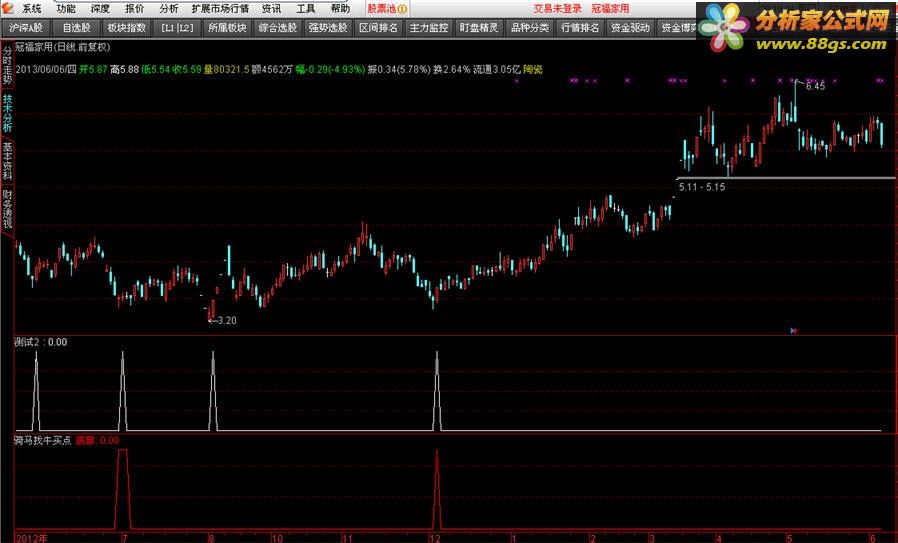Open the 股票池 tab
The height and width of the screenshot is (543, 898).
point(387,9)
